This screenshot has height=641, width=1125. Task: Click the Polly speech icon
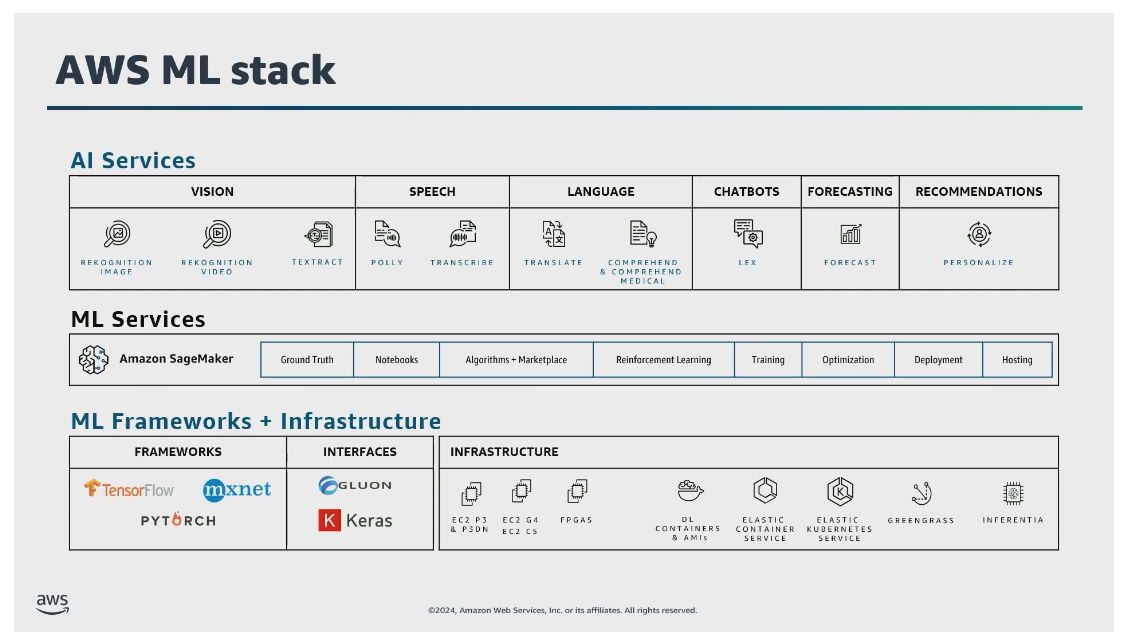387,234
